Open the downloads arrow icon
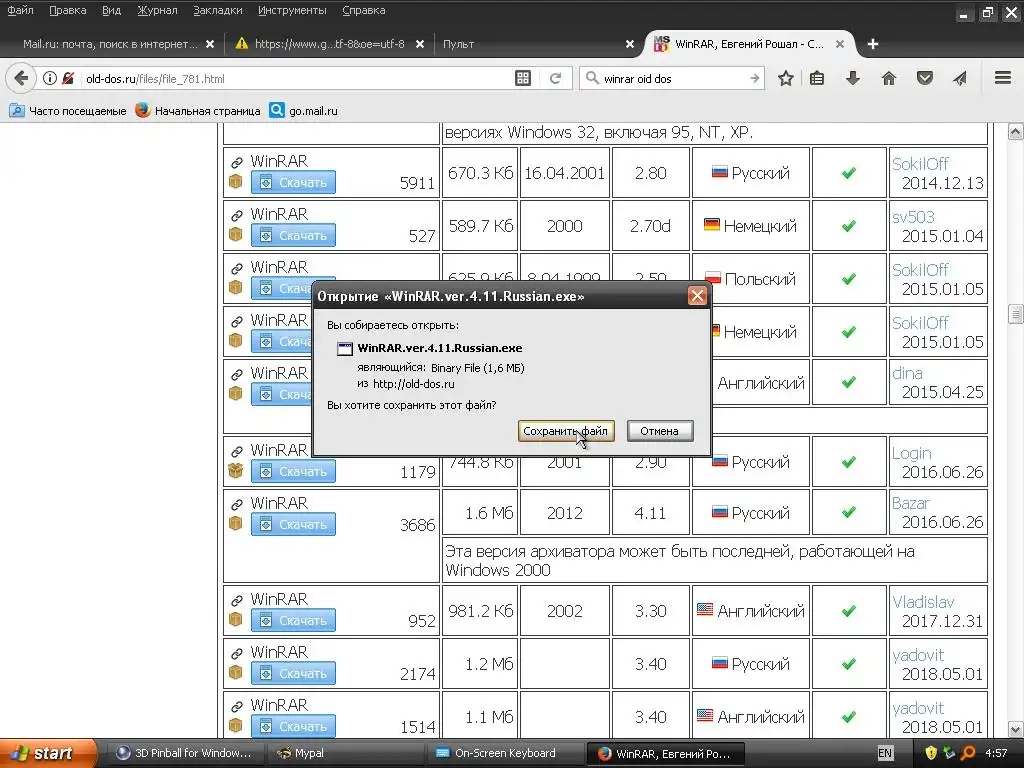This screenshot has width=1024, height=768. 852,78
